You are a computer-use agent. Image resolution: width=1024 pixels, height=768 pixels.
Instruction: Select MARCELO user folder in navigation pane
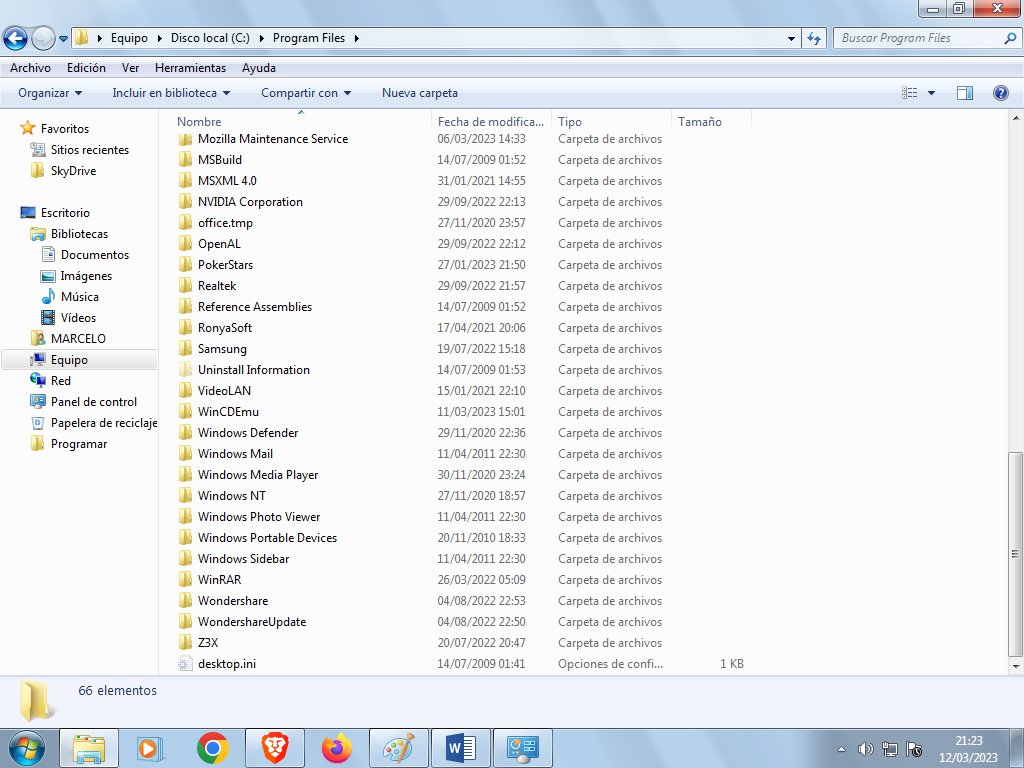[78, 338]
